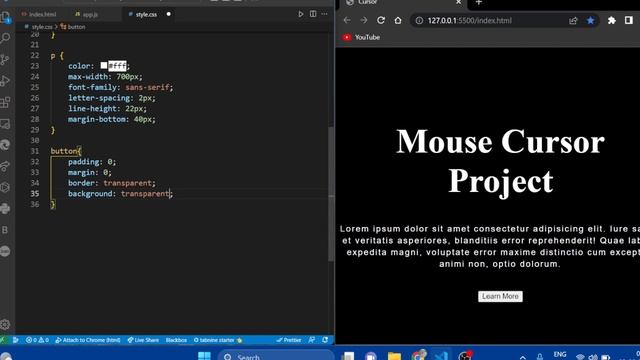Image resolution: width=640 pixels, height=360 pixels.
Task: Start Live Share from status bar
Action: coord(143,340)
